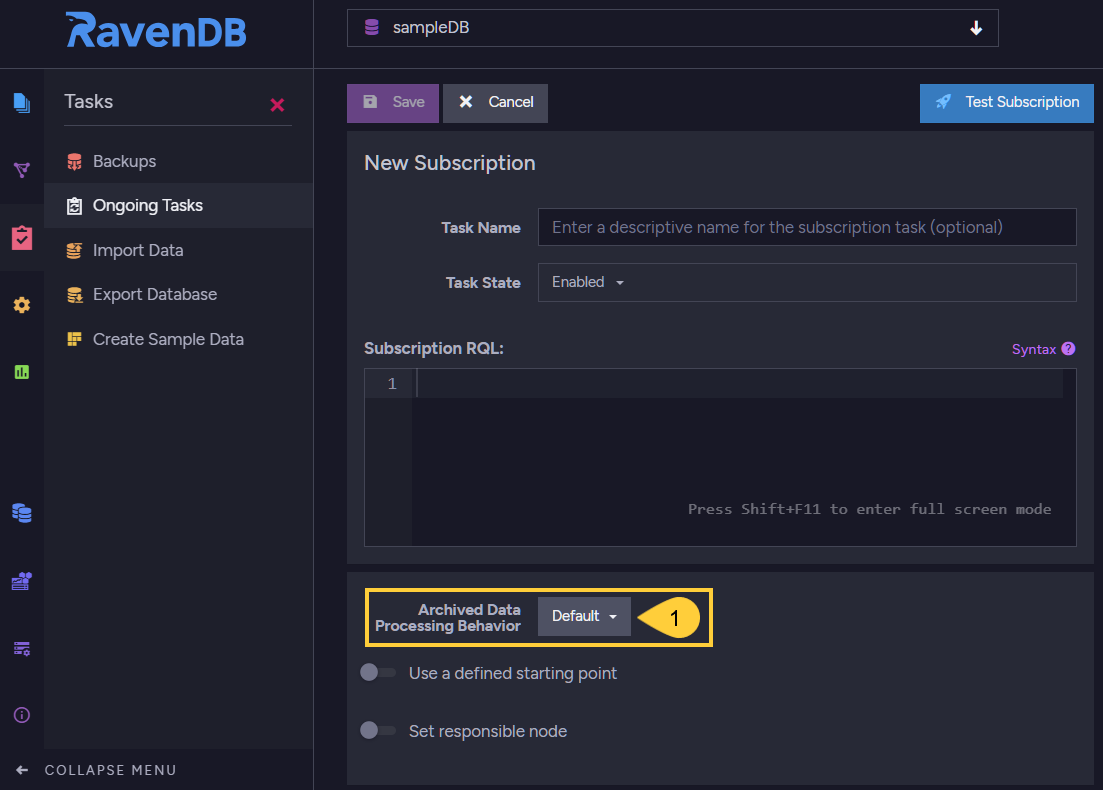
Task: Click the Create Sample Data icon
Action: [74, 340]
